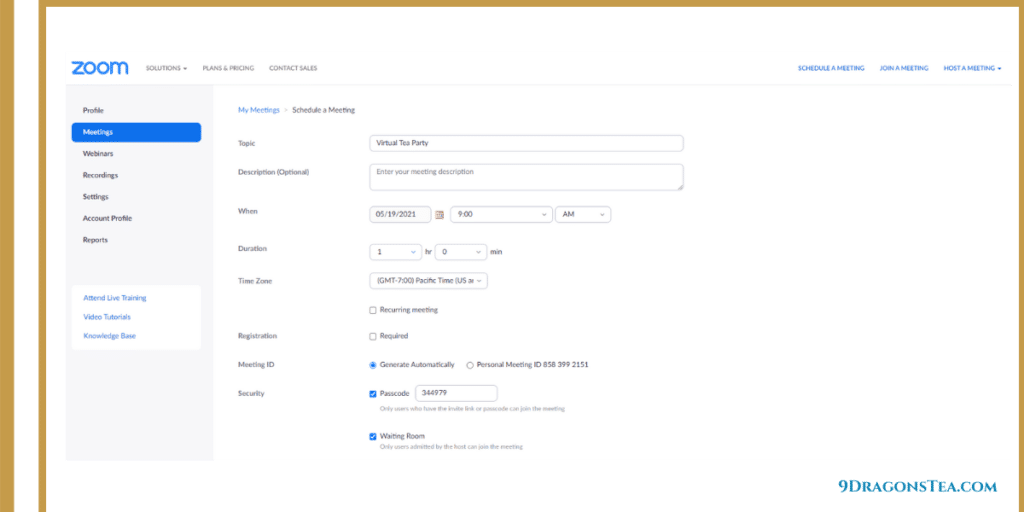Expand the duration minutes dropdown
The image size is (1024, 512).
(461, 252)
